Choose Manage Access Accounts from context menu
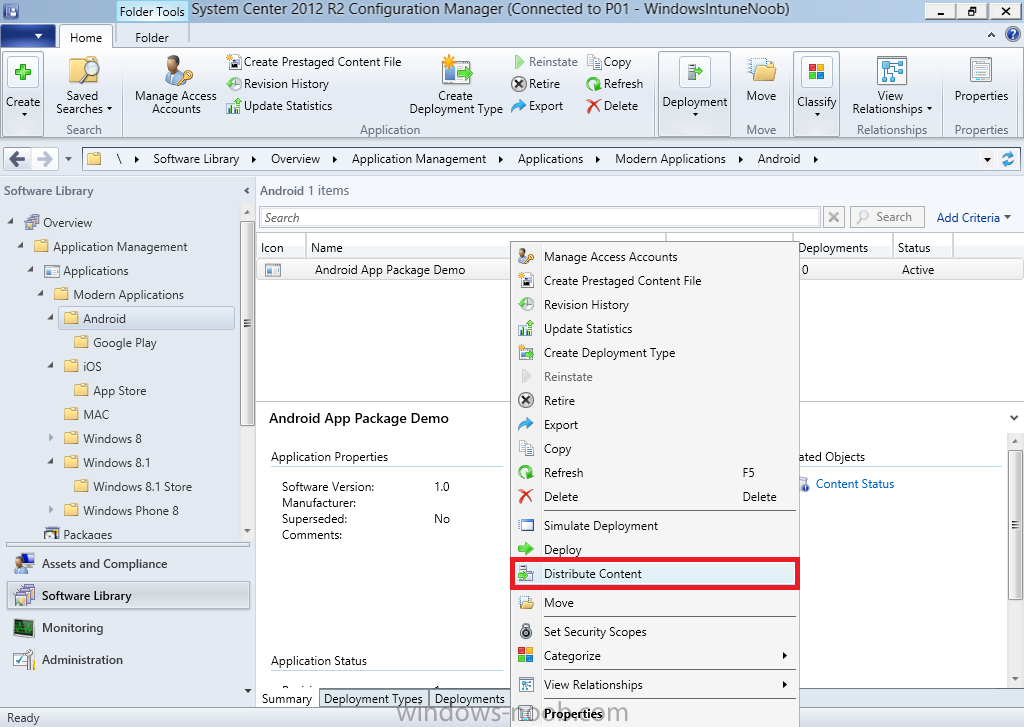1024x727 pixels. click(x=654, y=257)
